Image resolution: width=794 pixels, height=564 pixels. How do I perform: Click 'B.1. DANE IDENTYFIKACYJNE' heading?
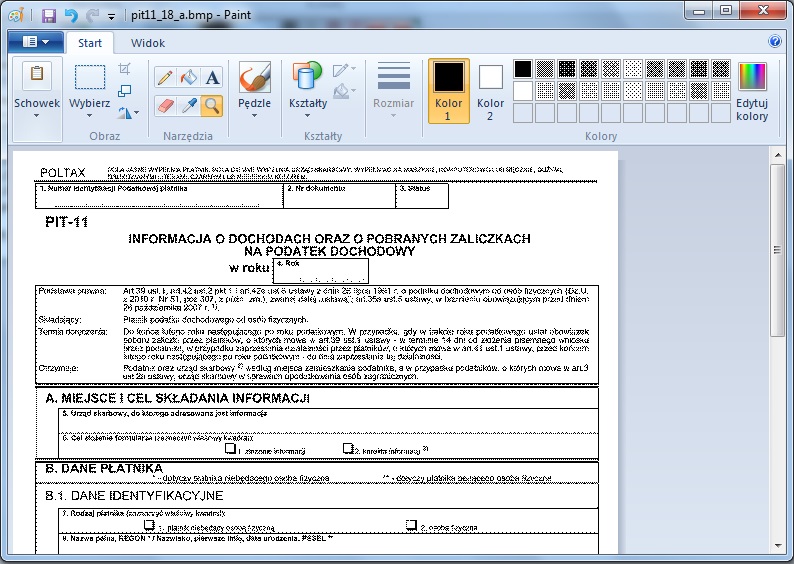pos(134,495)
